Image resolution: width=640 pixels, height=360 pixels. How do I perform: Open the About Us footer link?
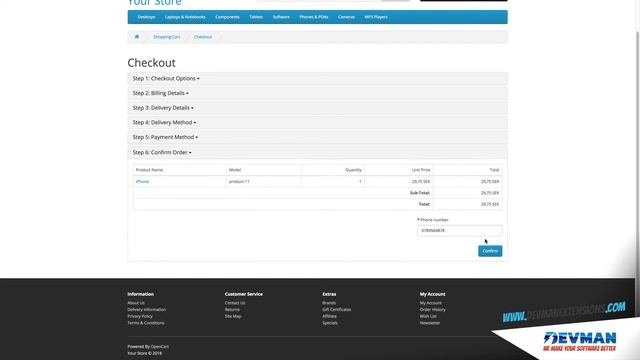pos(136,303)
